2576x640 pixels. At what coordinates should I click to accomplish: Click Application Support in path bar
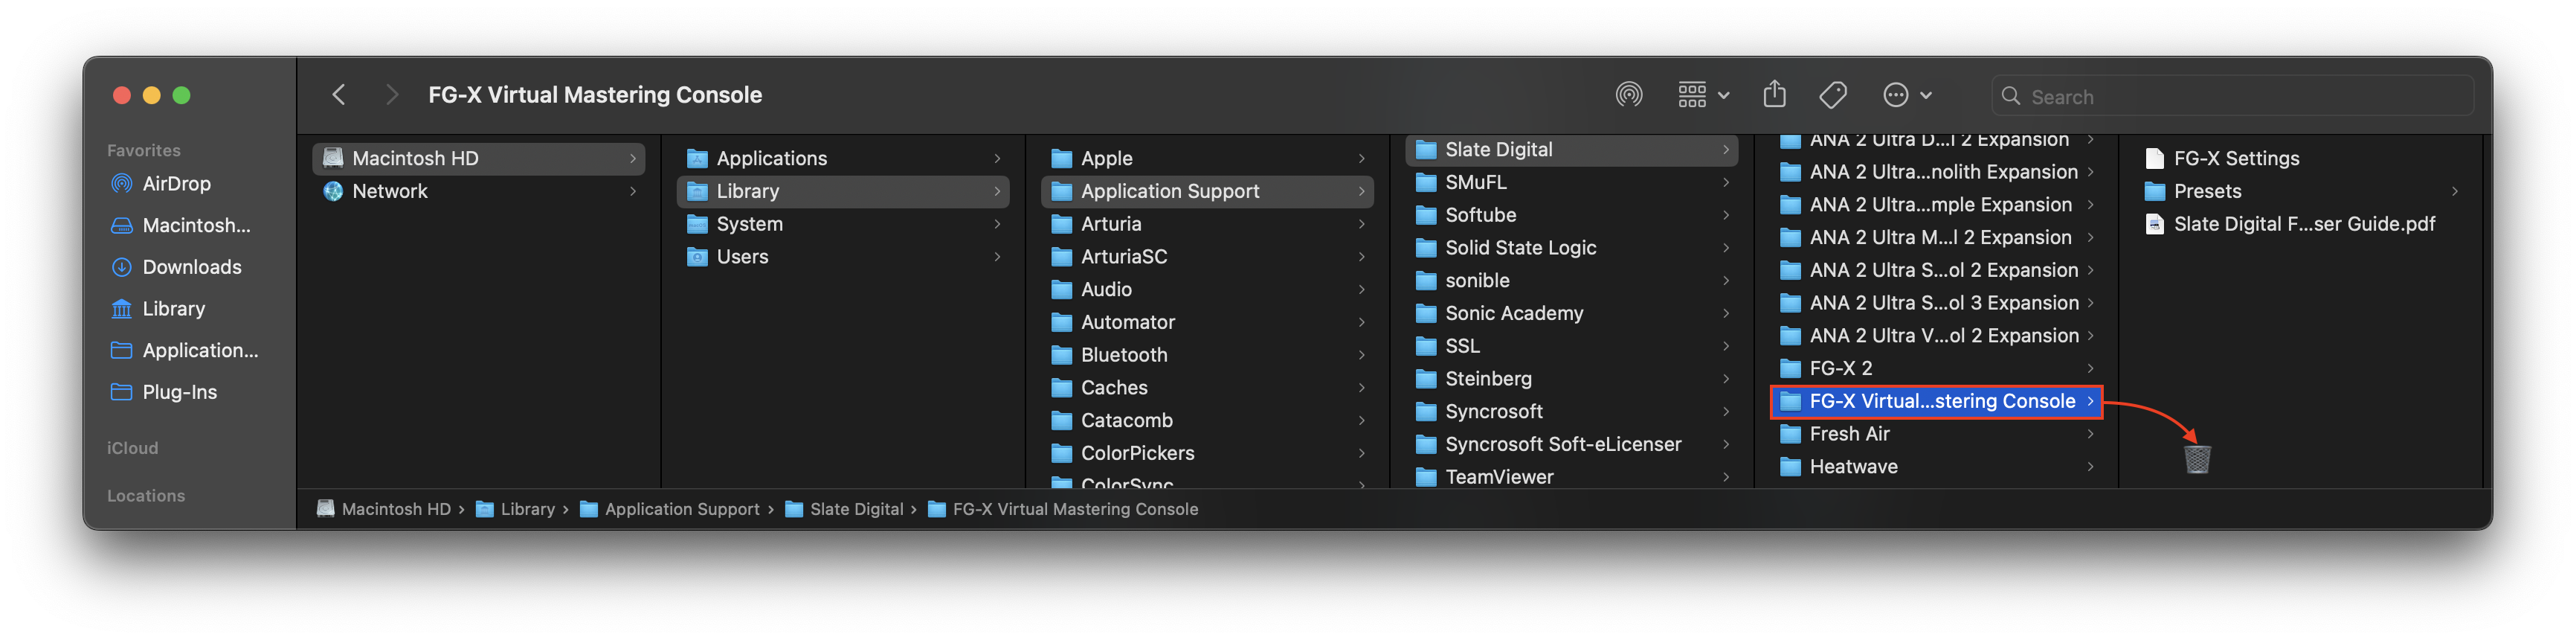coord(670,509)
